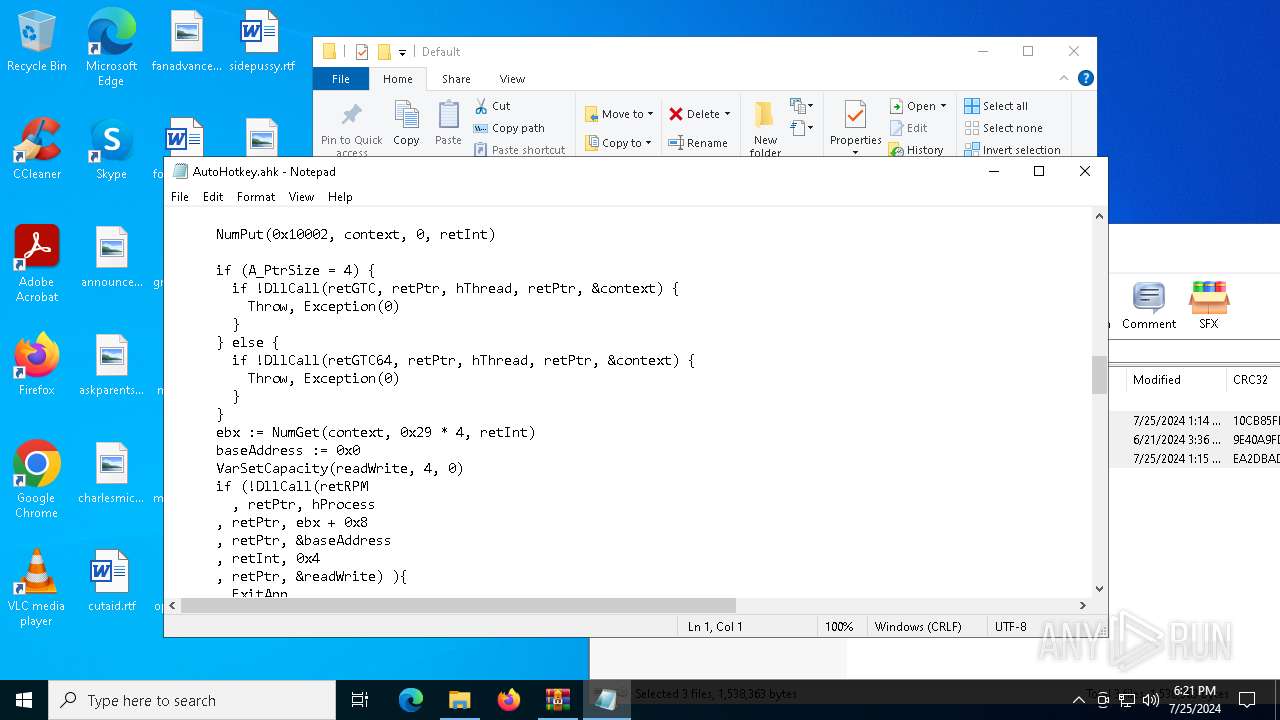
Task: Click Notepad horizontal scrollbar thumb
Action: (459, 605)
